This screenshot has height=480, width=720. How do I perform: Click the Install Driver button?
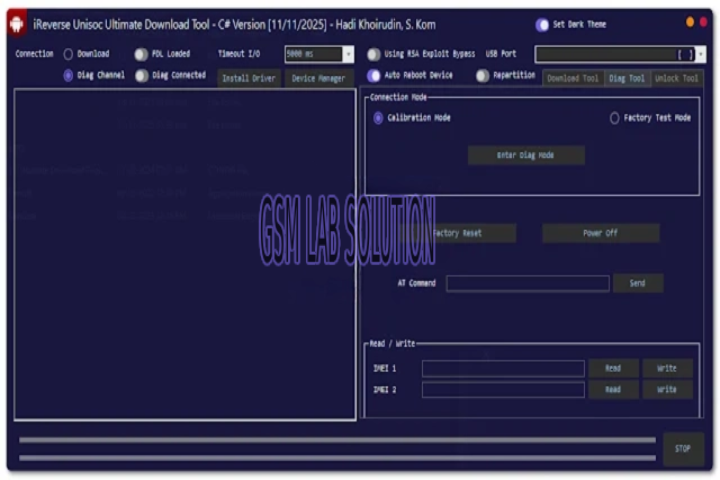249,78
